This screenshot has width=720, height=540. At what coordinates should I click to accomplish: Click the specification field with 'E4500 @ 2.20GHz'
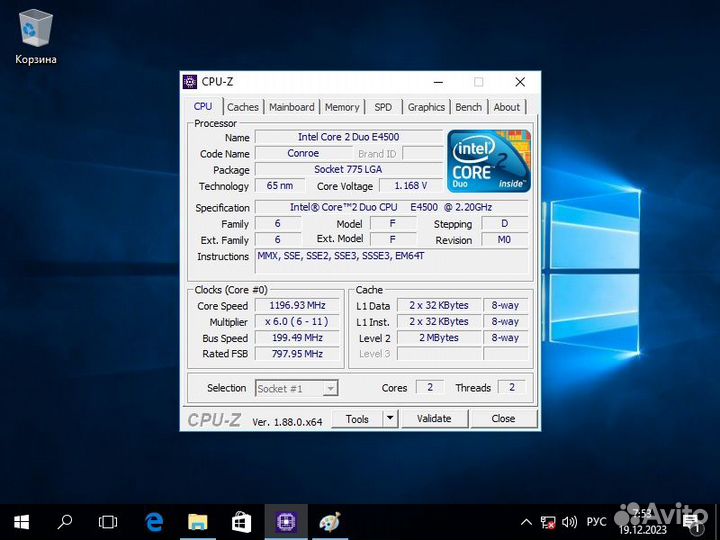(x=391, y=207)
